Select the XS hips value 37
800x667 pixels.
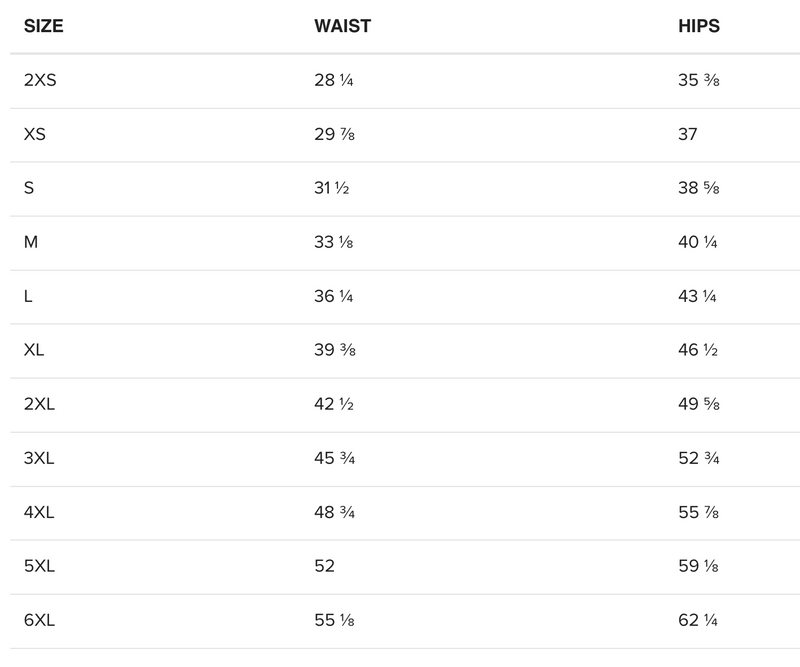click(x=687, y=135)
